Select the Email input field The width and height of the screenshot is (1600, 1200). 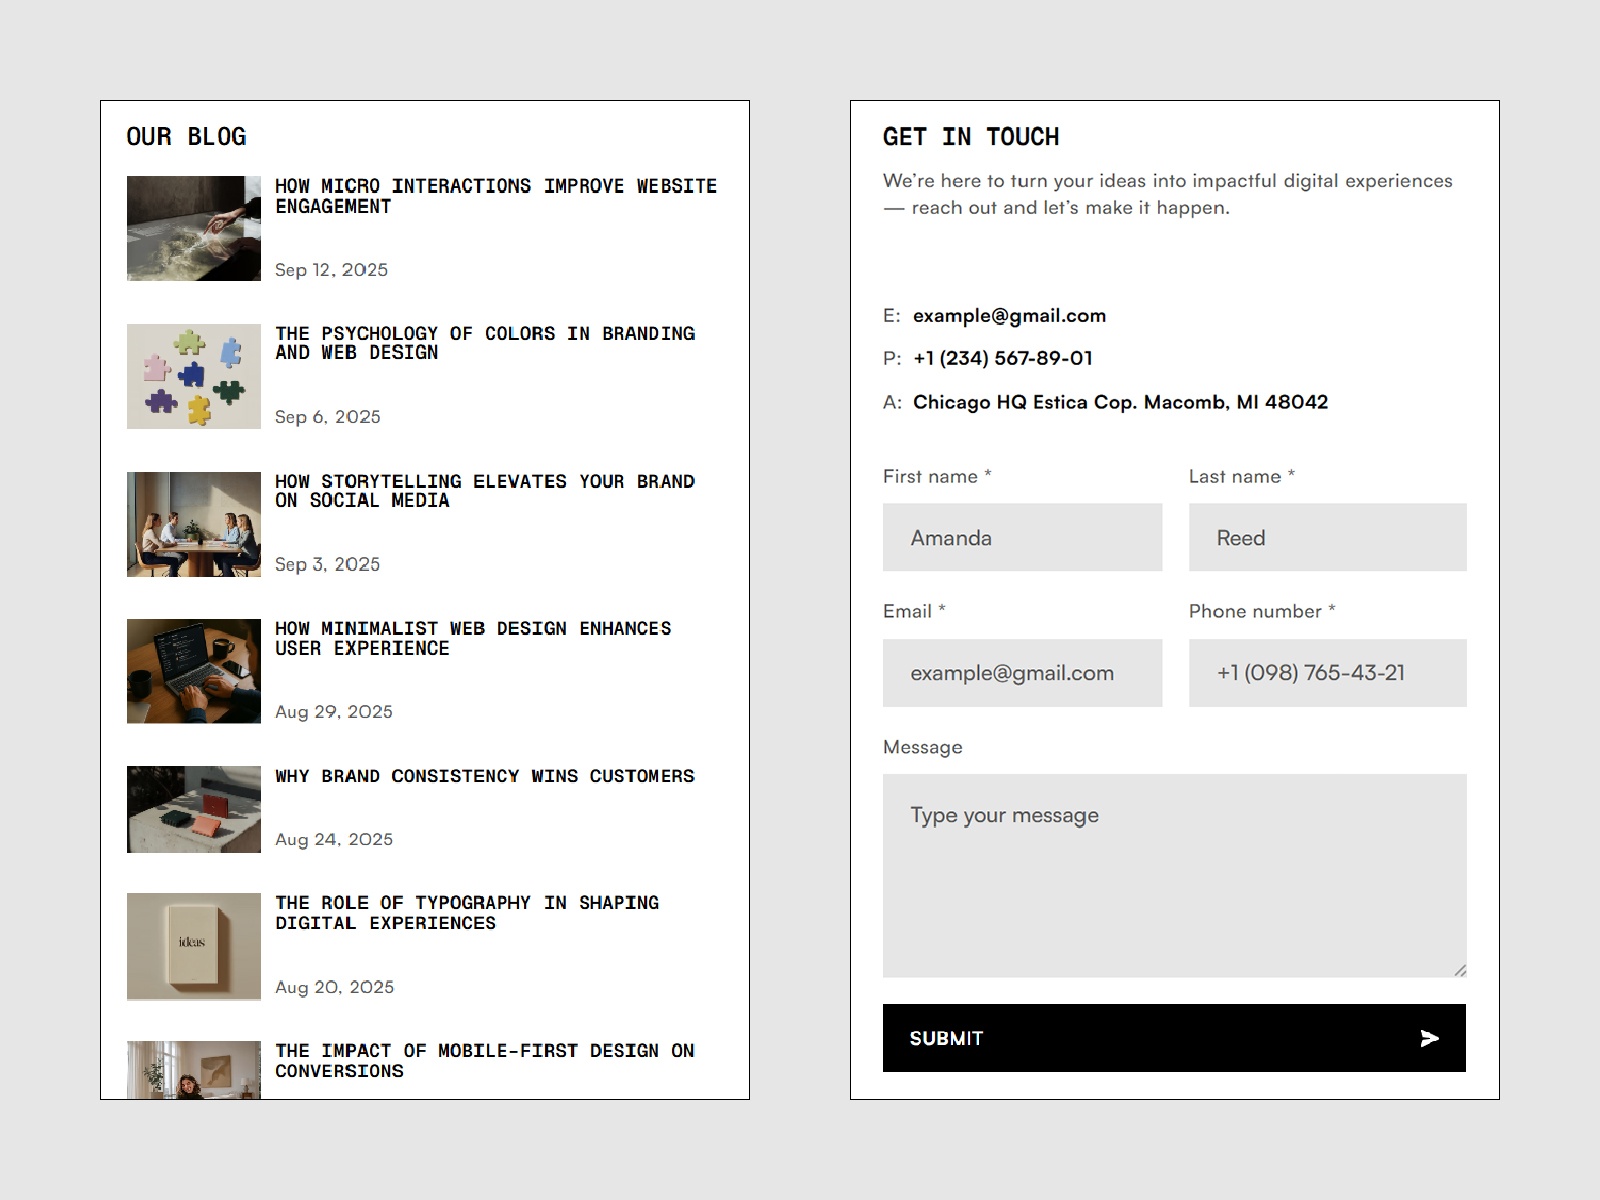[x=1022, y=673]
